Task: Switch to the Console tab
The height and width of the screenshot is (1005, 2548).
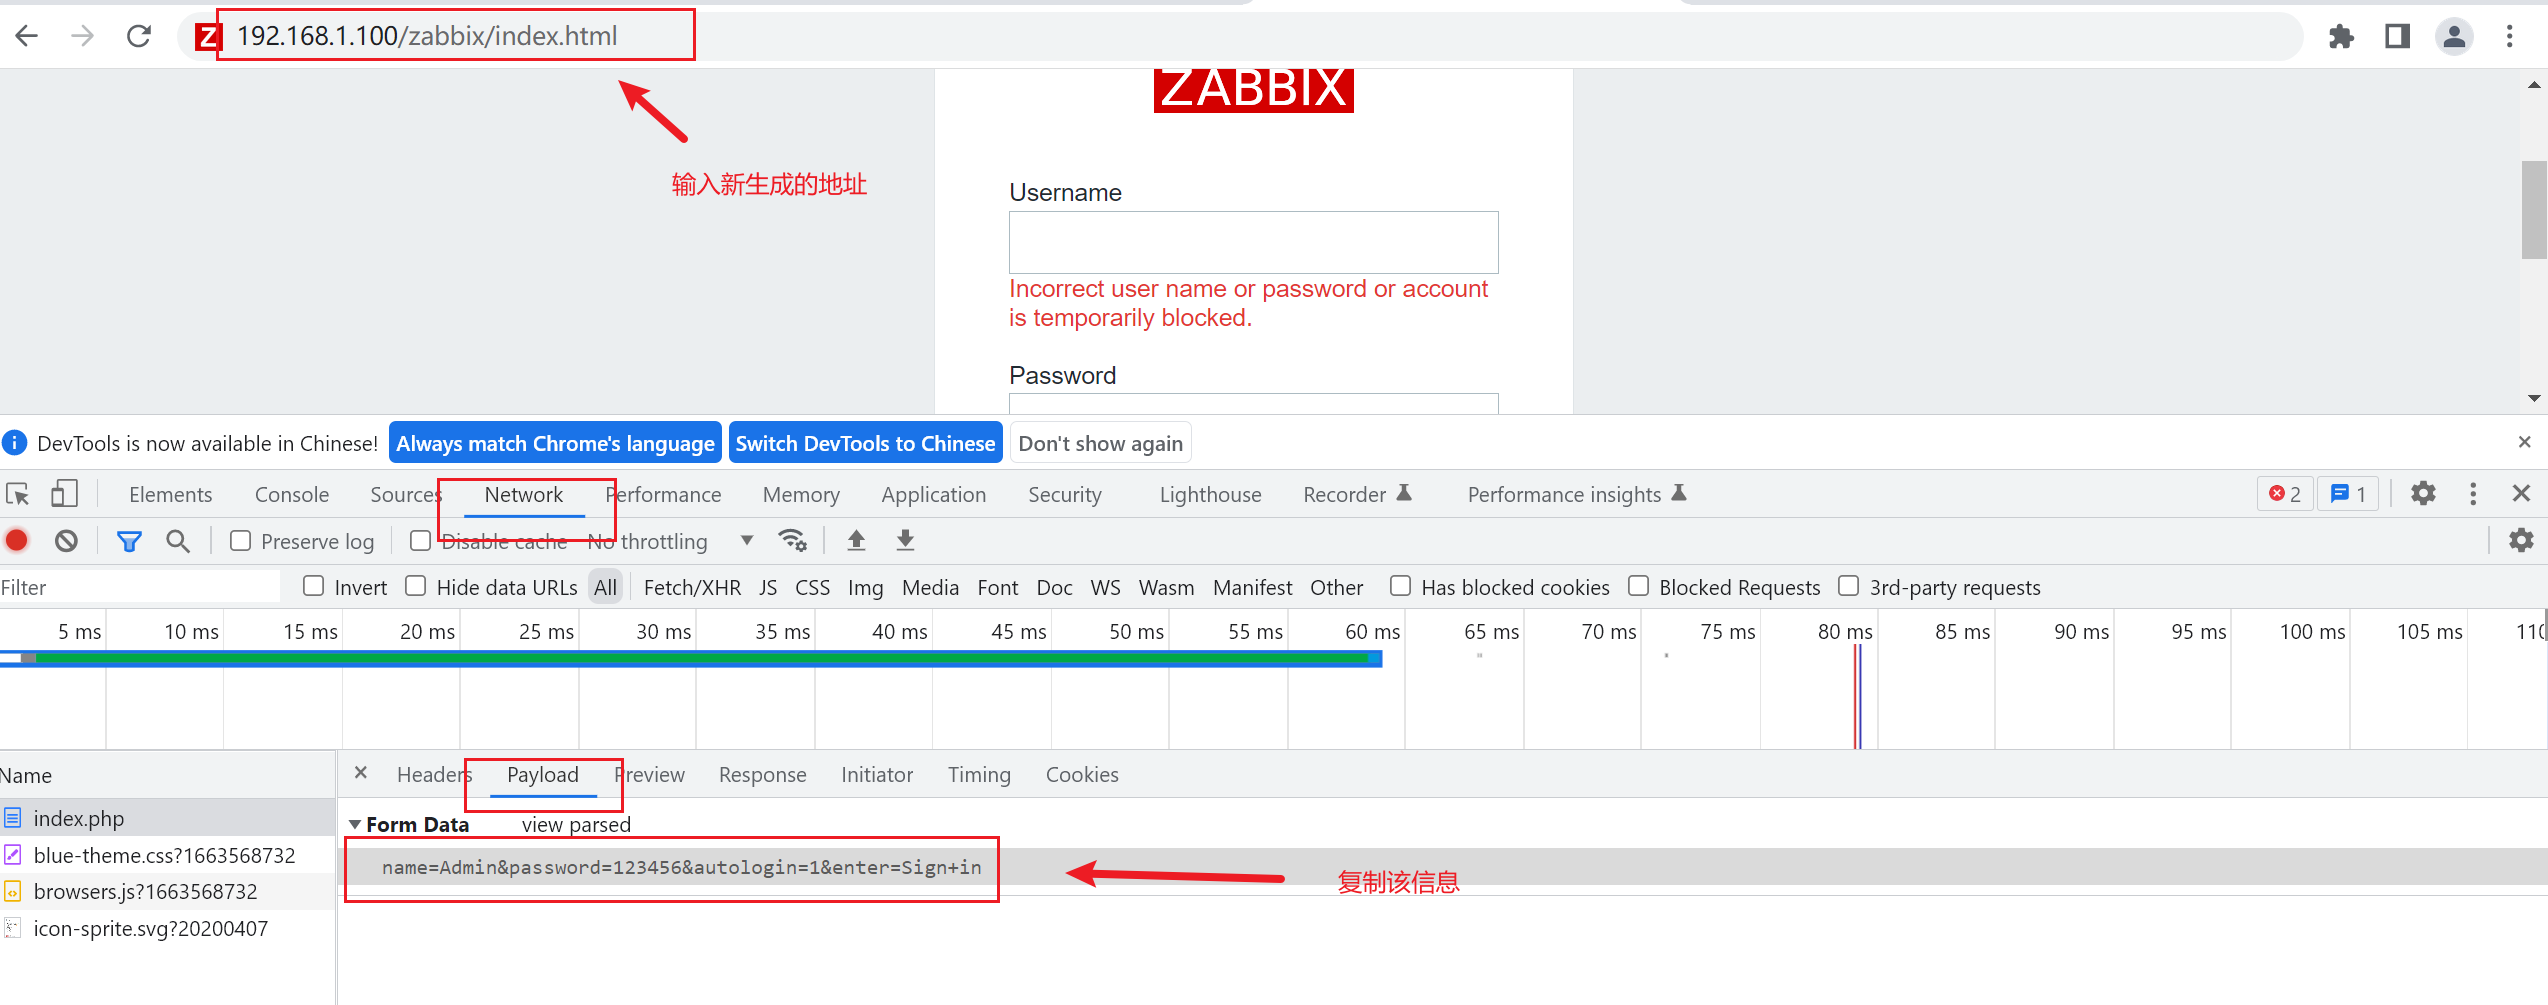Action: click(x=292, y=494)
